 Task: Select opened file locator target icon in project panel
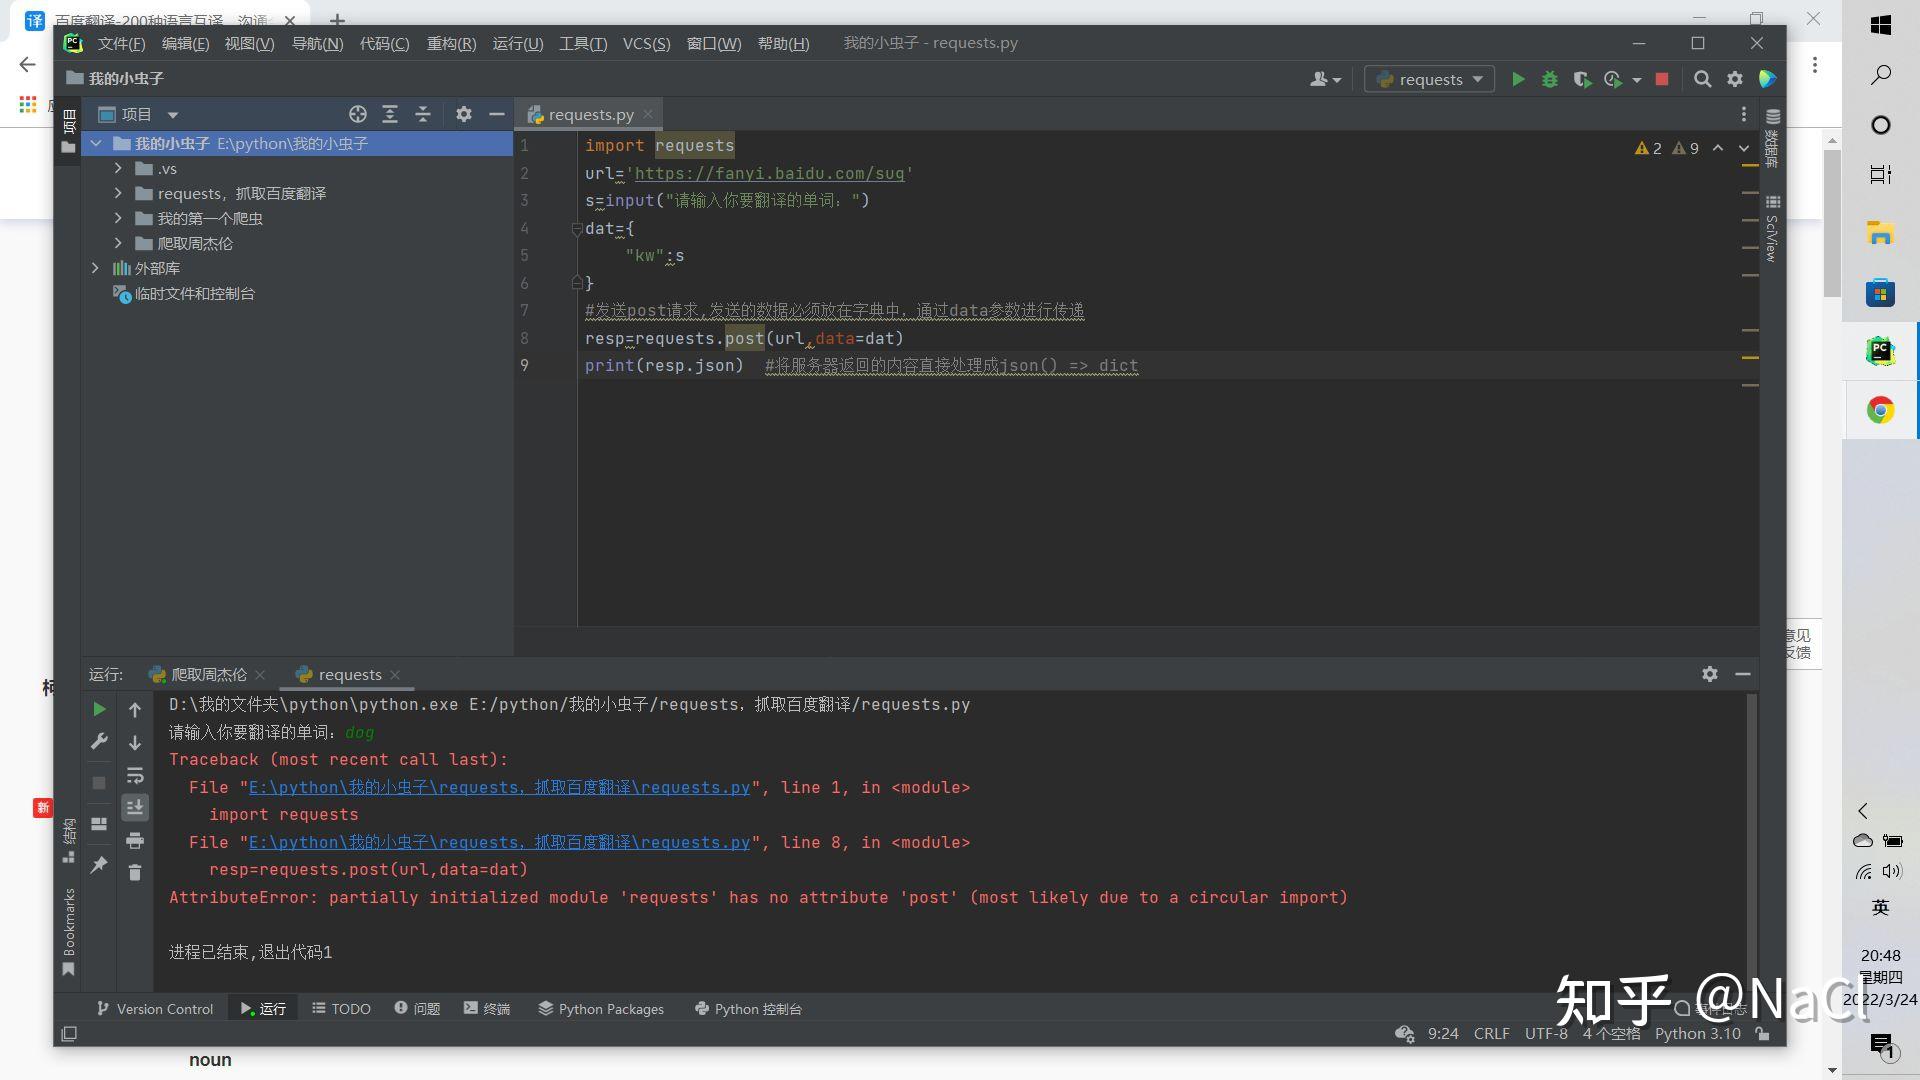coord(357,114)
